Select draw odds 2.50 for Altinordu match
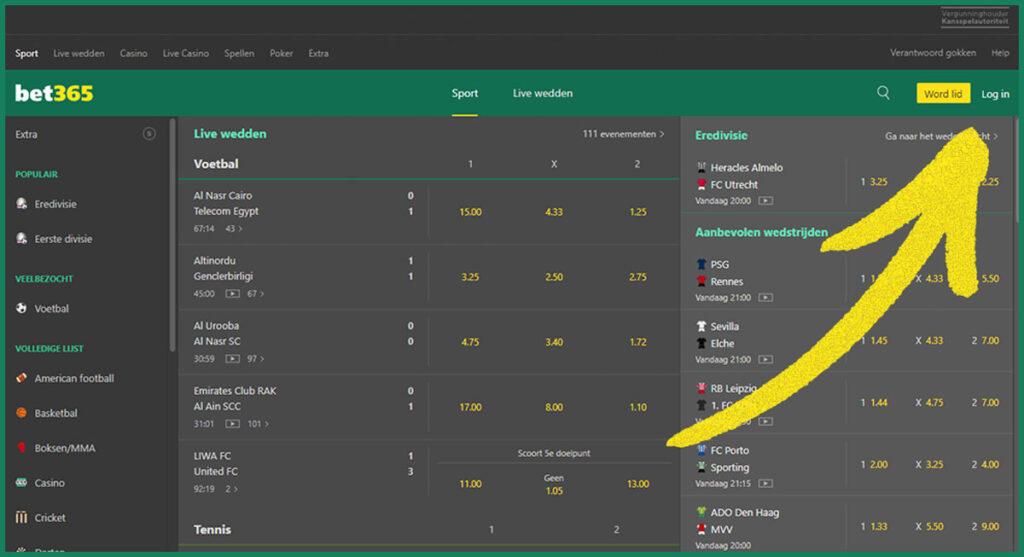Screen dimensions: 1024x557 pos(554,277)
